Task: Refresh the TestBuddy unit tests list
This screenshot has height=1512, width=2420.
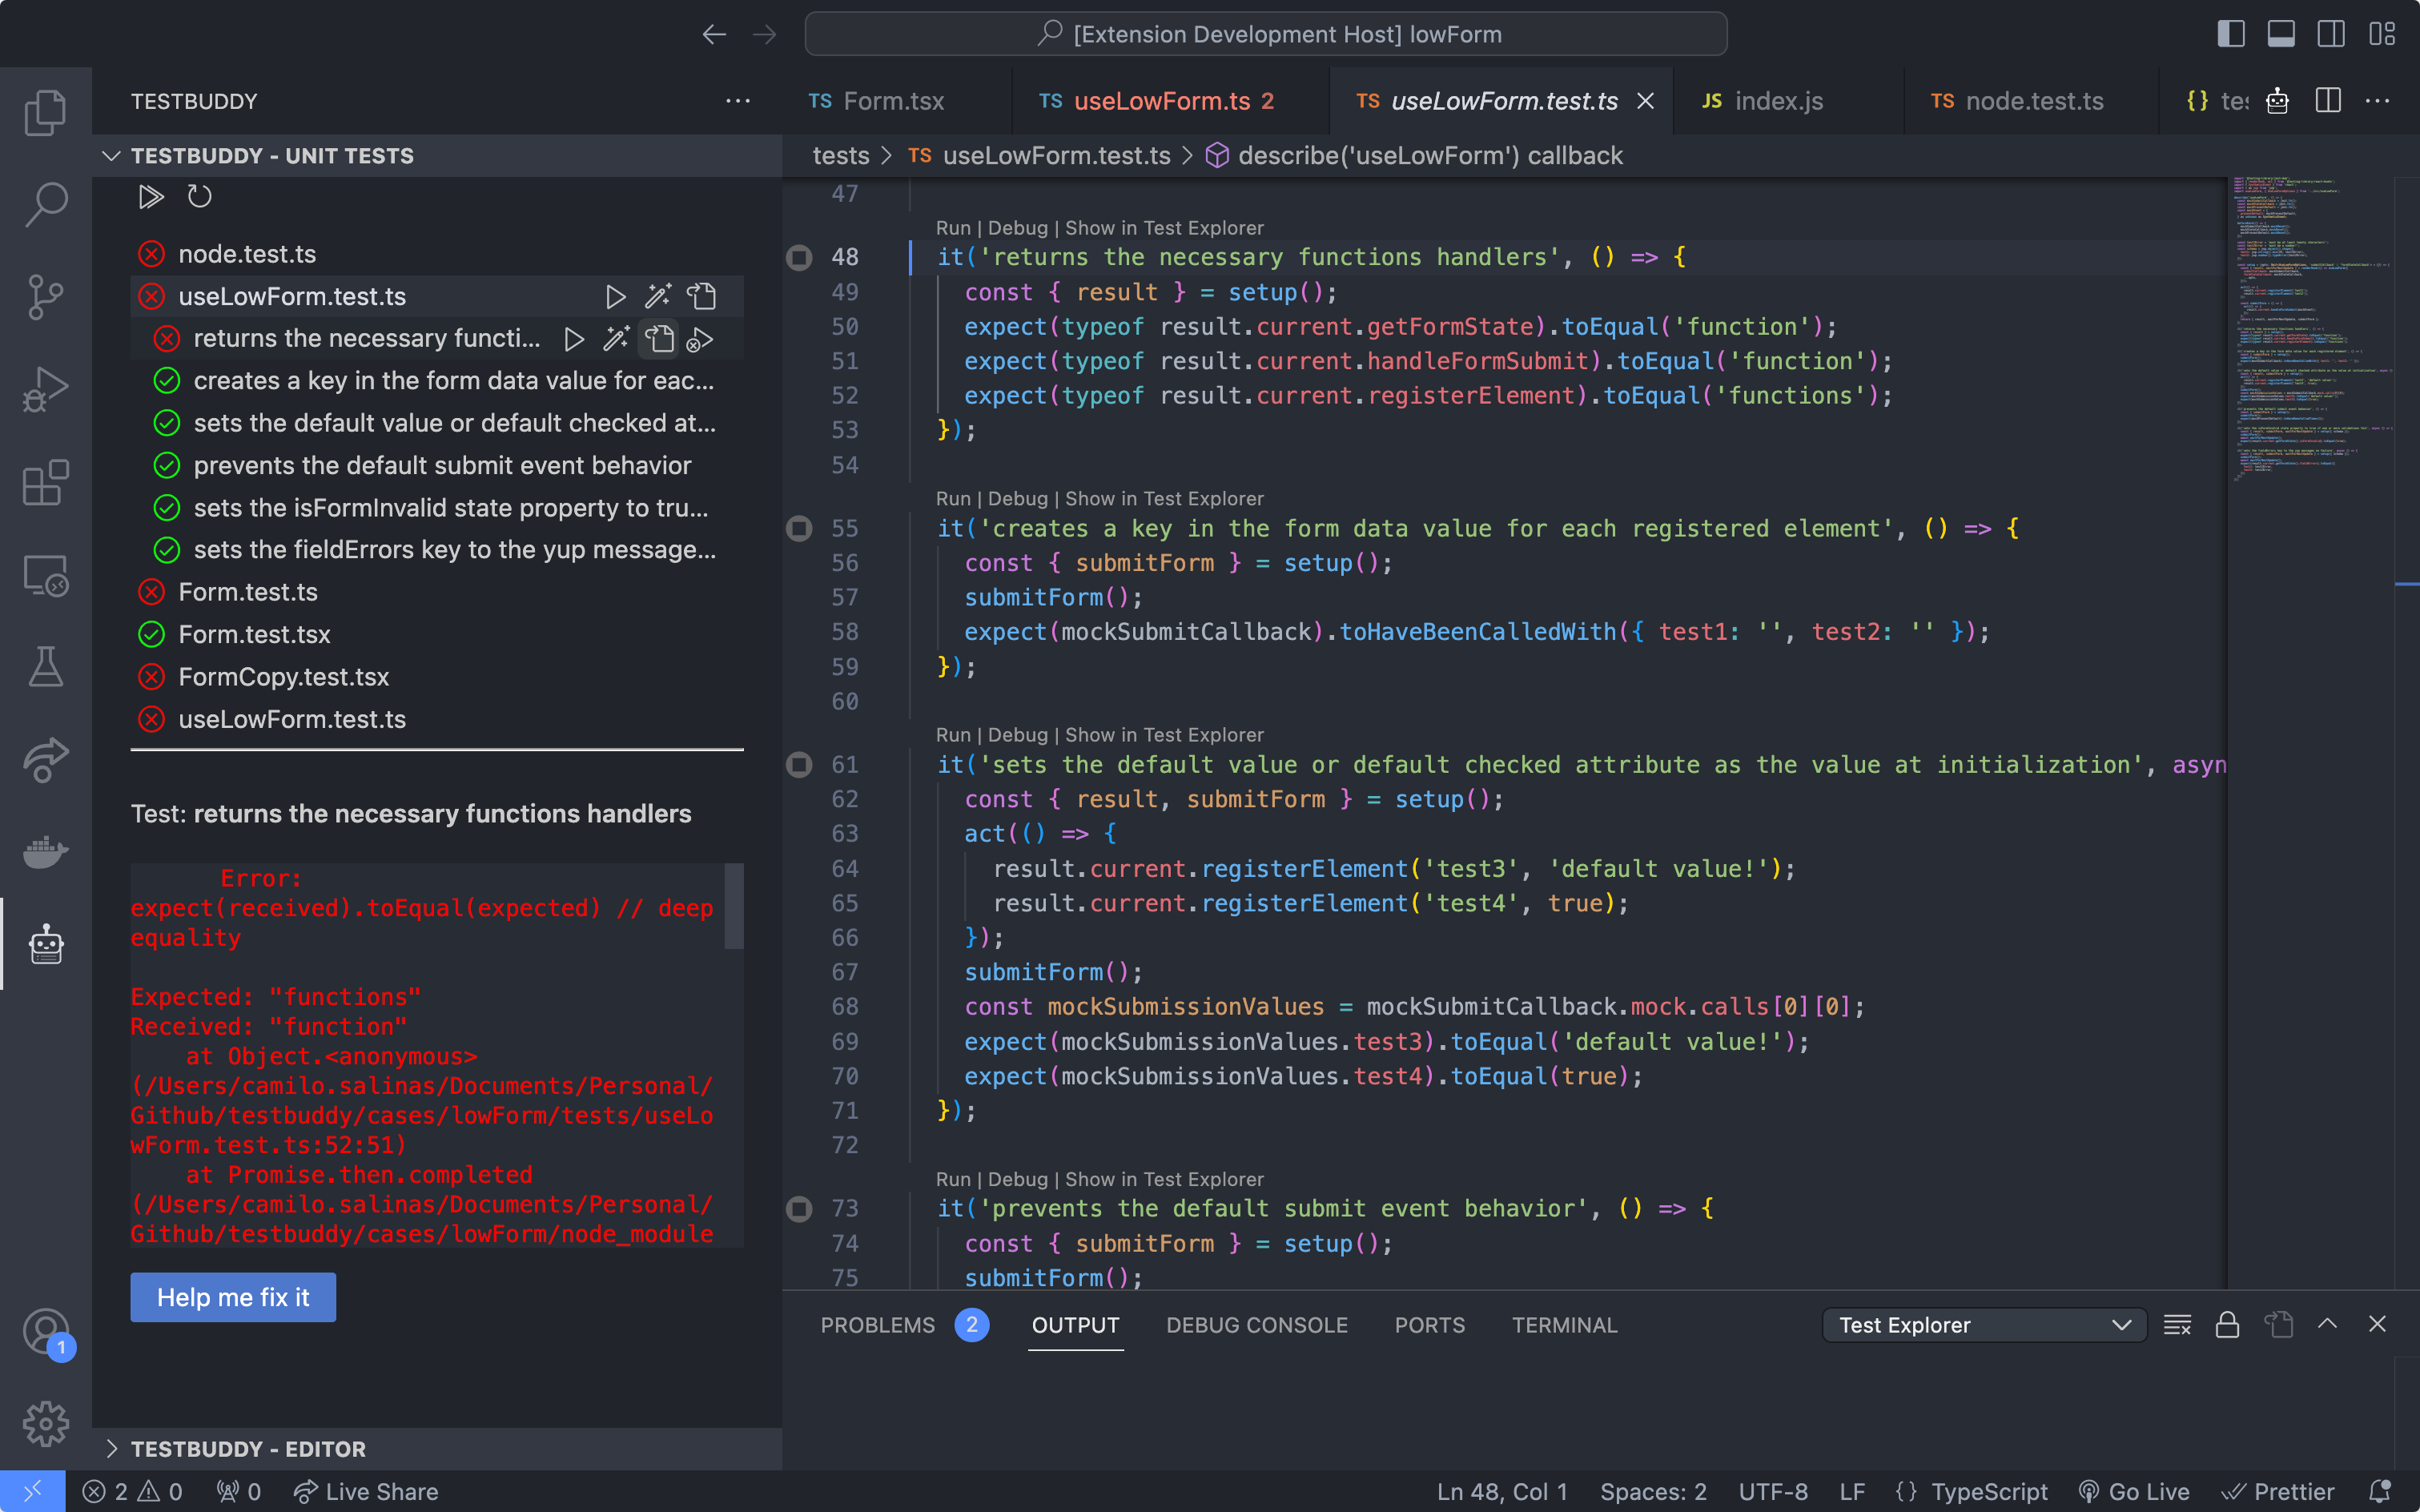Action: tap(199, 197)
